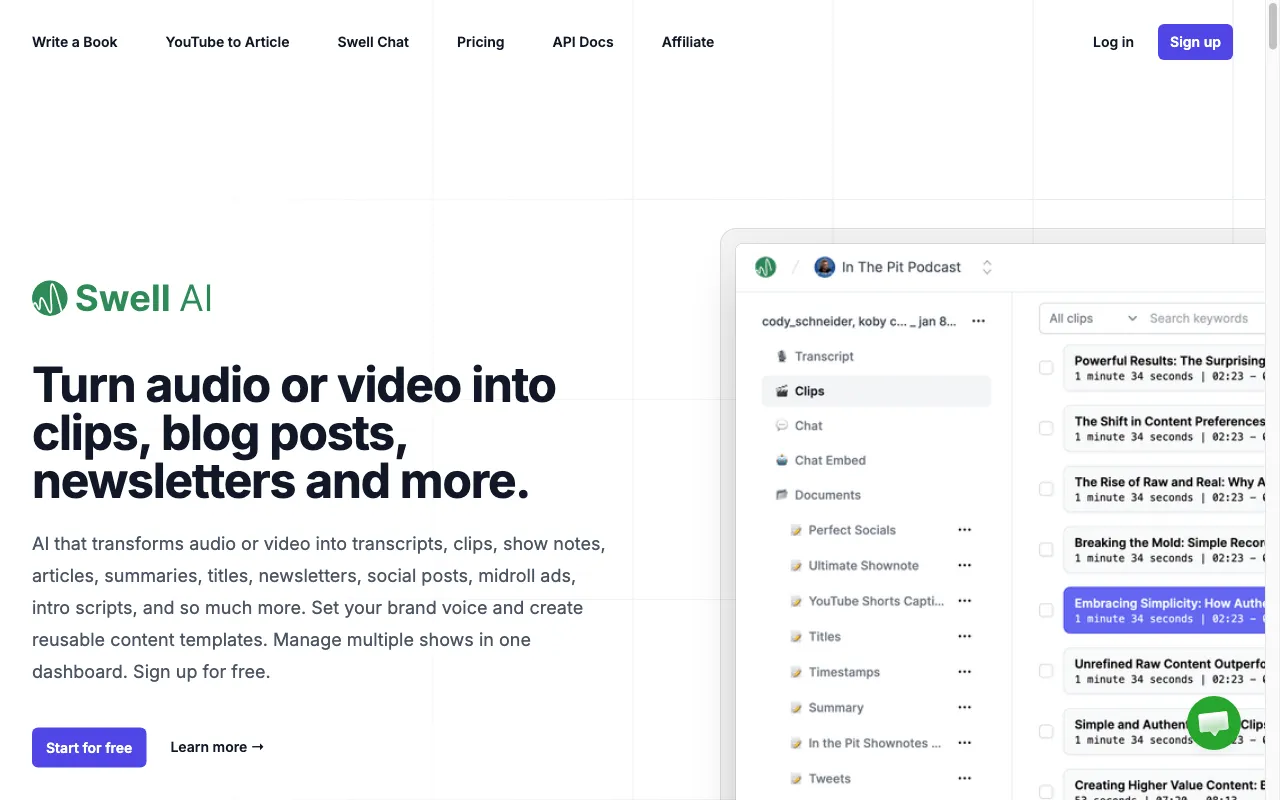
Task: Check the box for Simple and Authentic clip
Action: tap(1046, 732)
